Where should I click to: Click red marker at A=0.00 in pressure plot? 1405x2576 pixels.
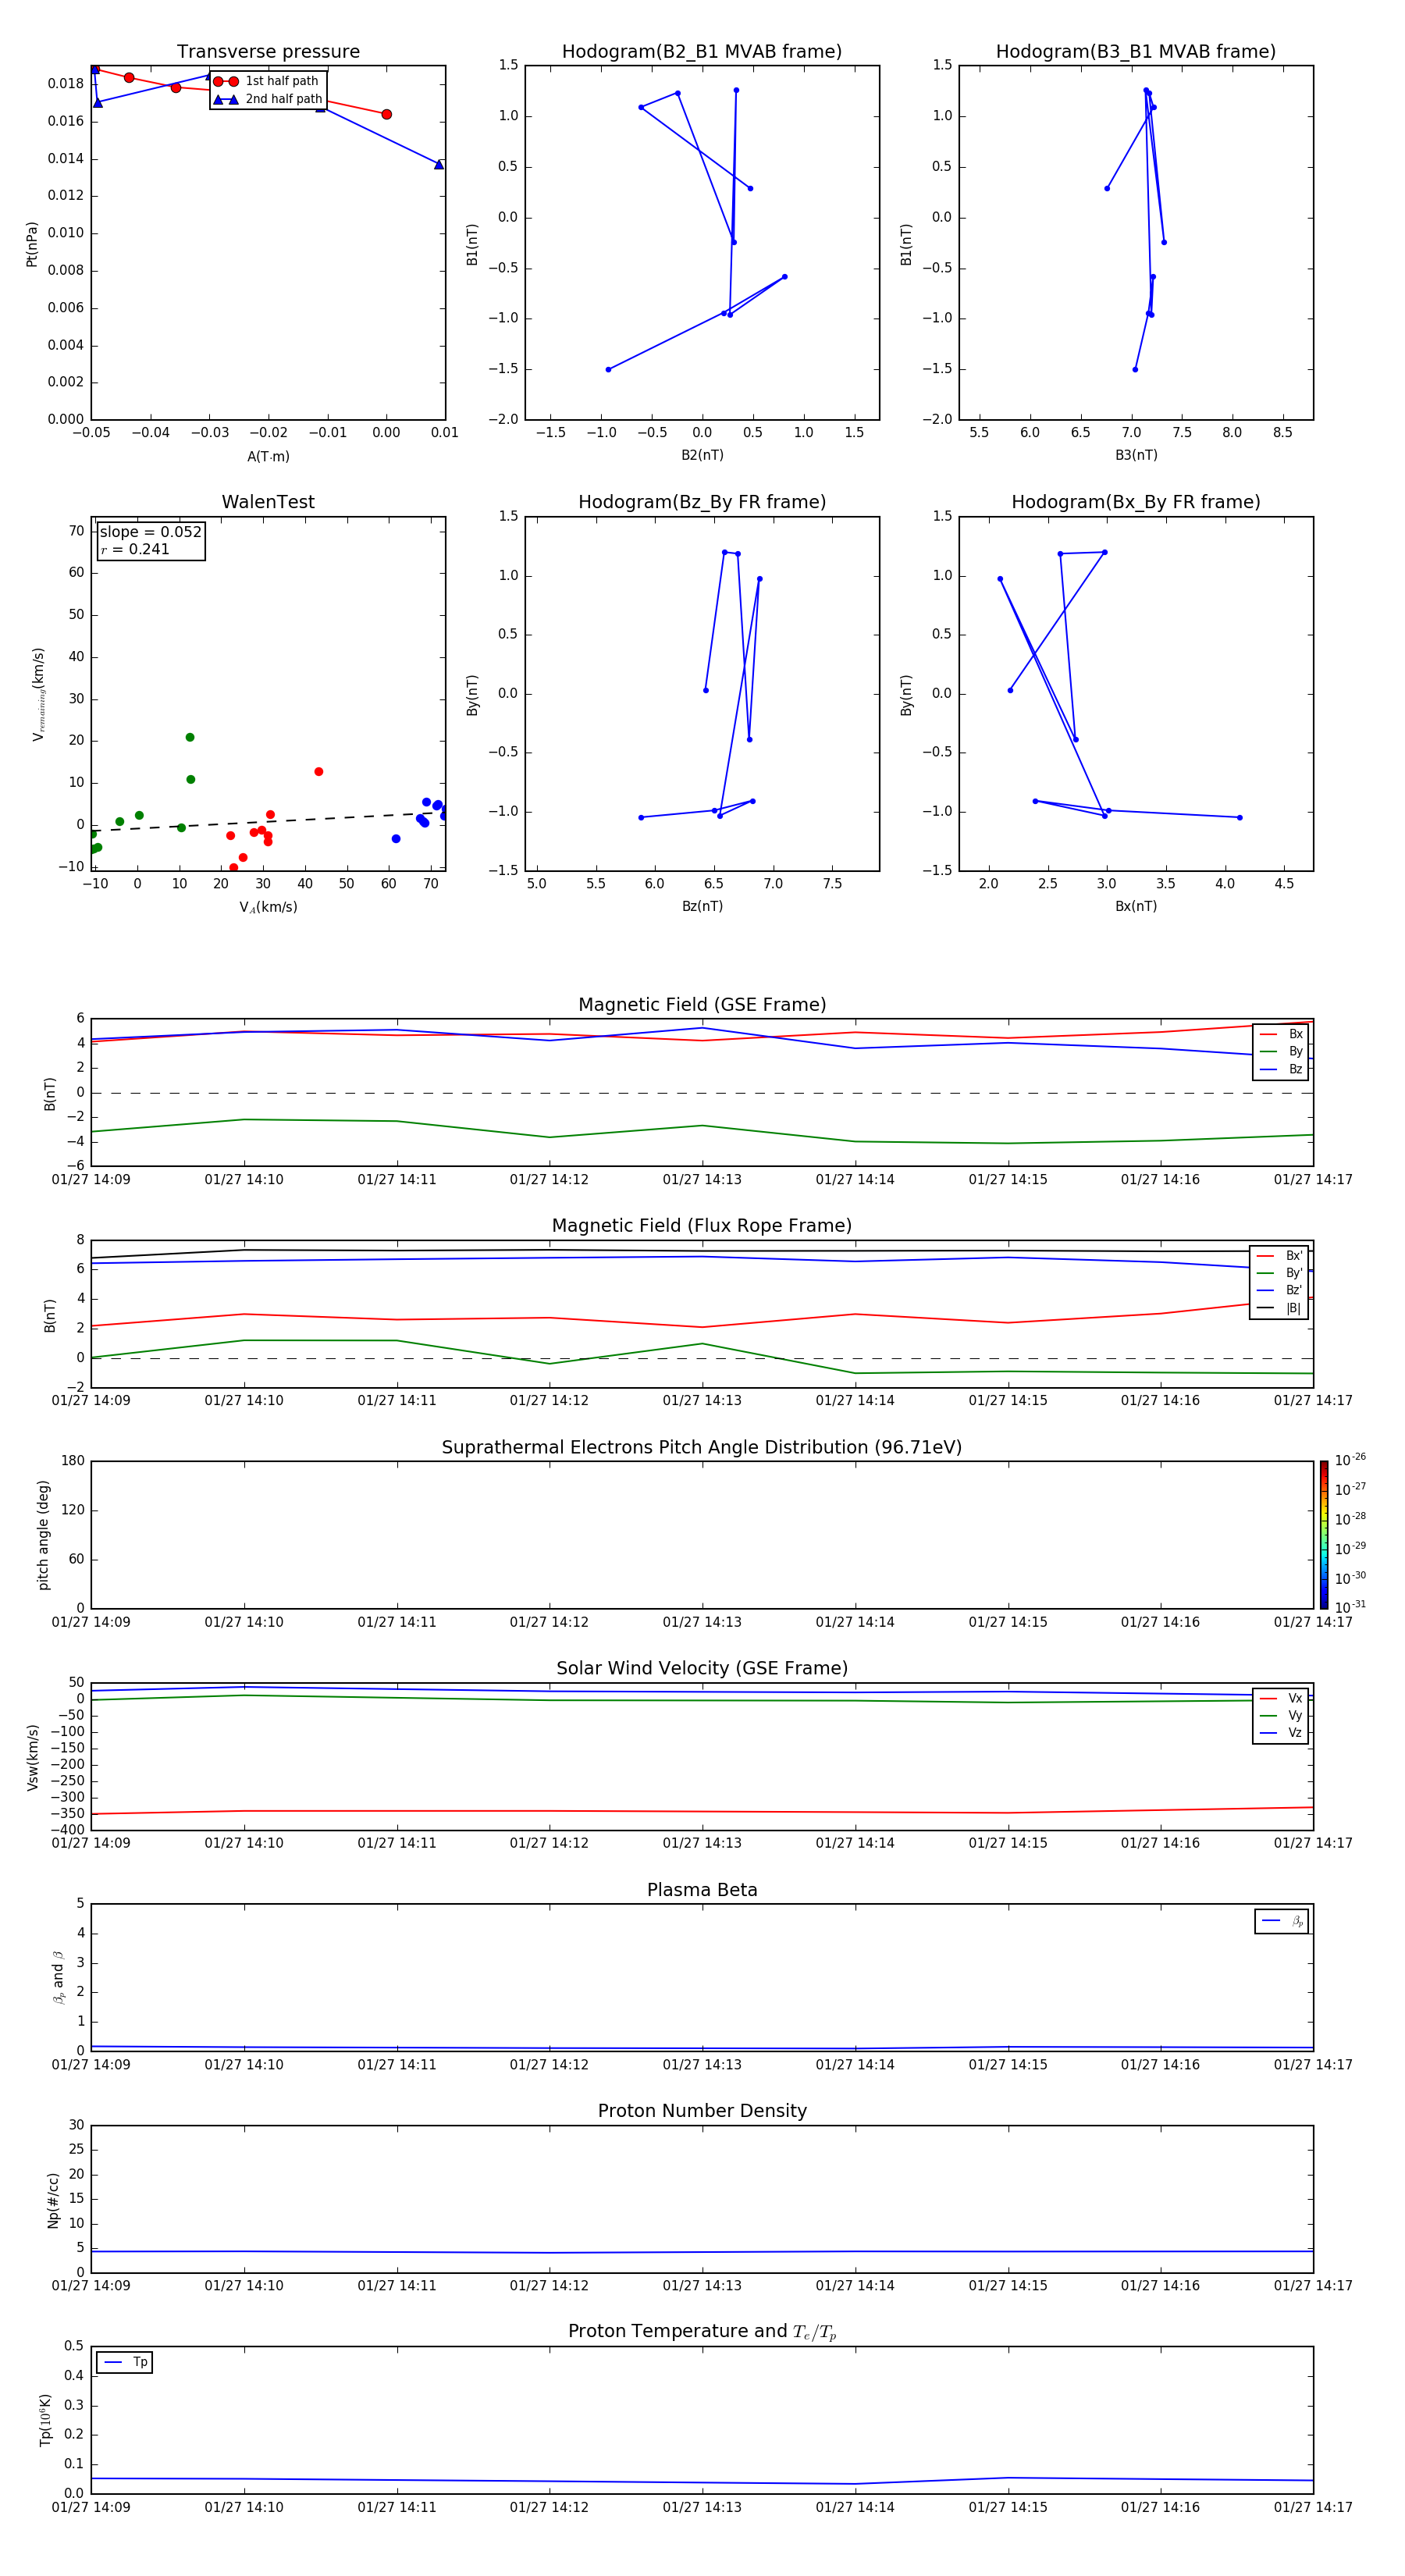pos(386,114)
